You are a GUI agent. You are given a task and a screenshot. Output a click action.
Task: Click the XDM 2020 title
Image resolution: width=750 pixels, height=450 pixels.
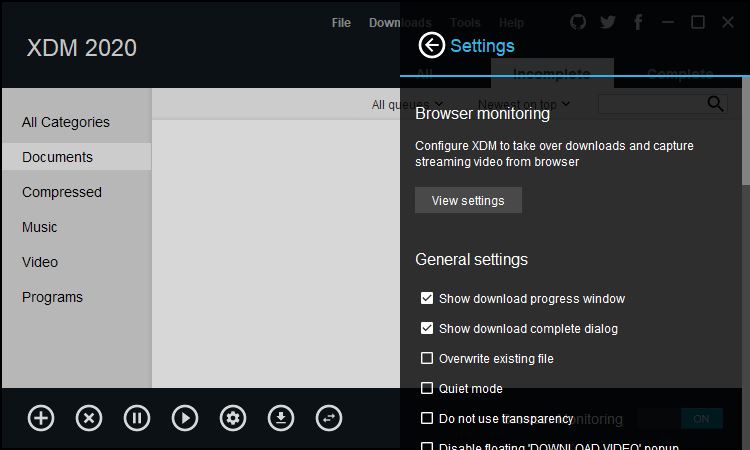coord(82,48)
